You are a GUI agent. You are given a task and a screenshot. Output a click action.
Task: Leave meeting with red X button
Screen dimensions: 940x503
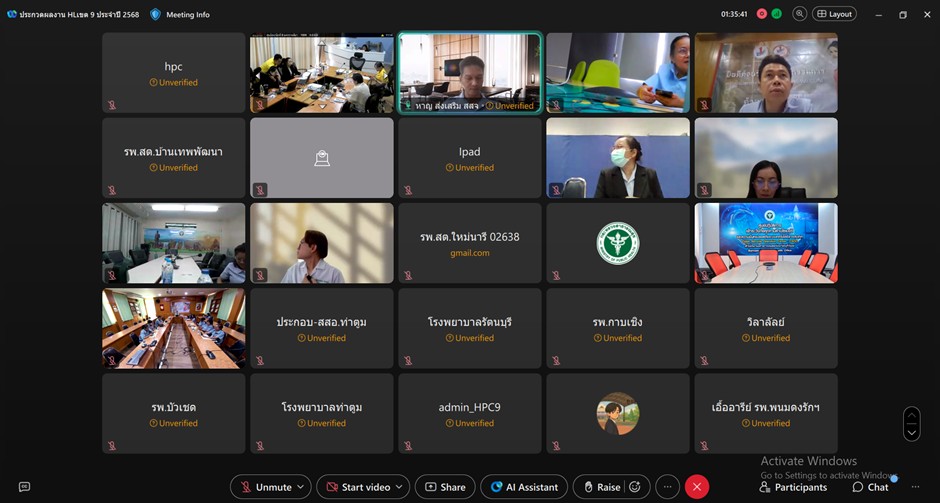[697, 487]
